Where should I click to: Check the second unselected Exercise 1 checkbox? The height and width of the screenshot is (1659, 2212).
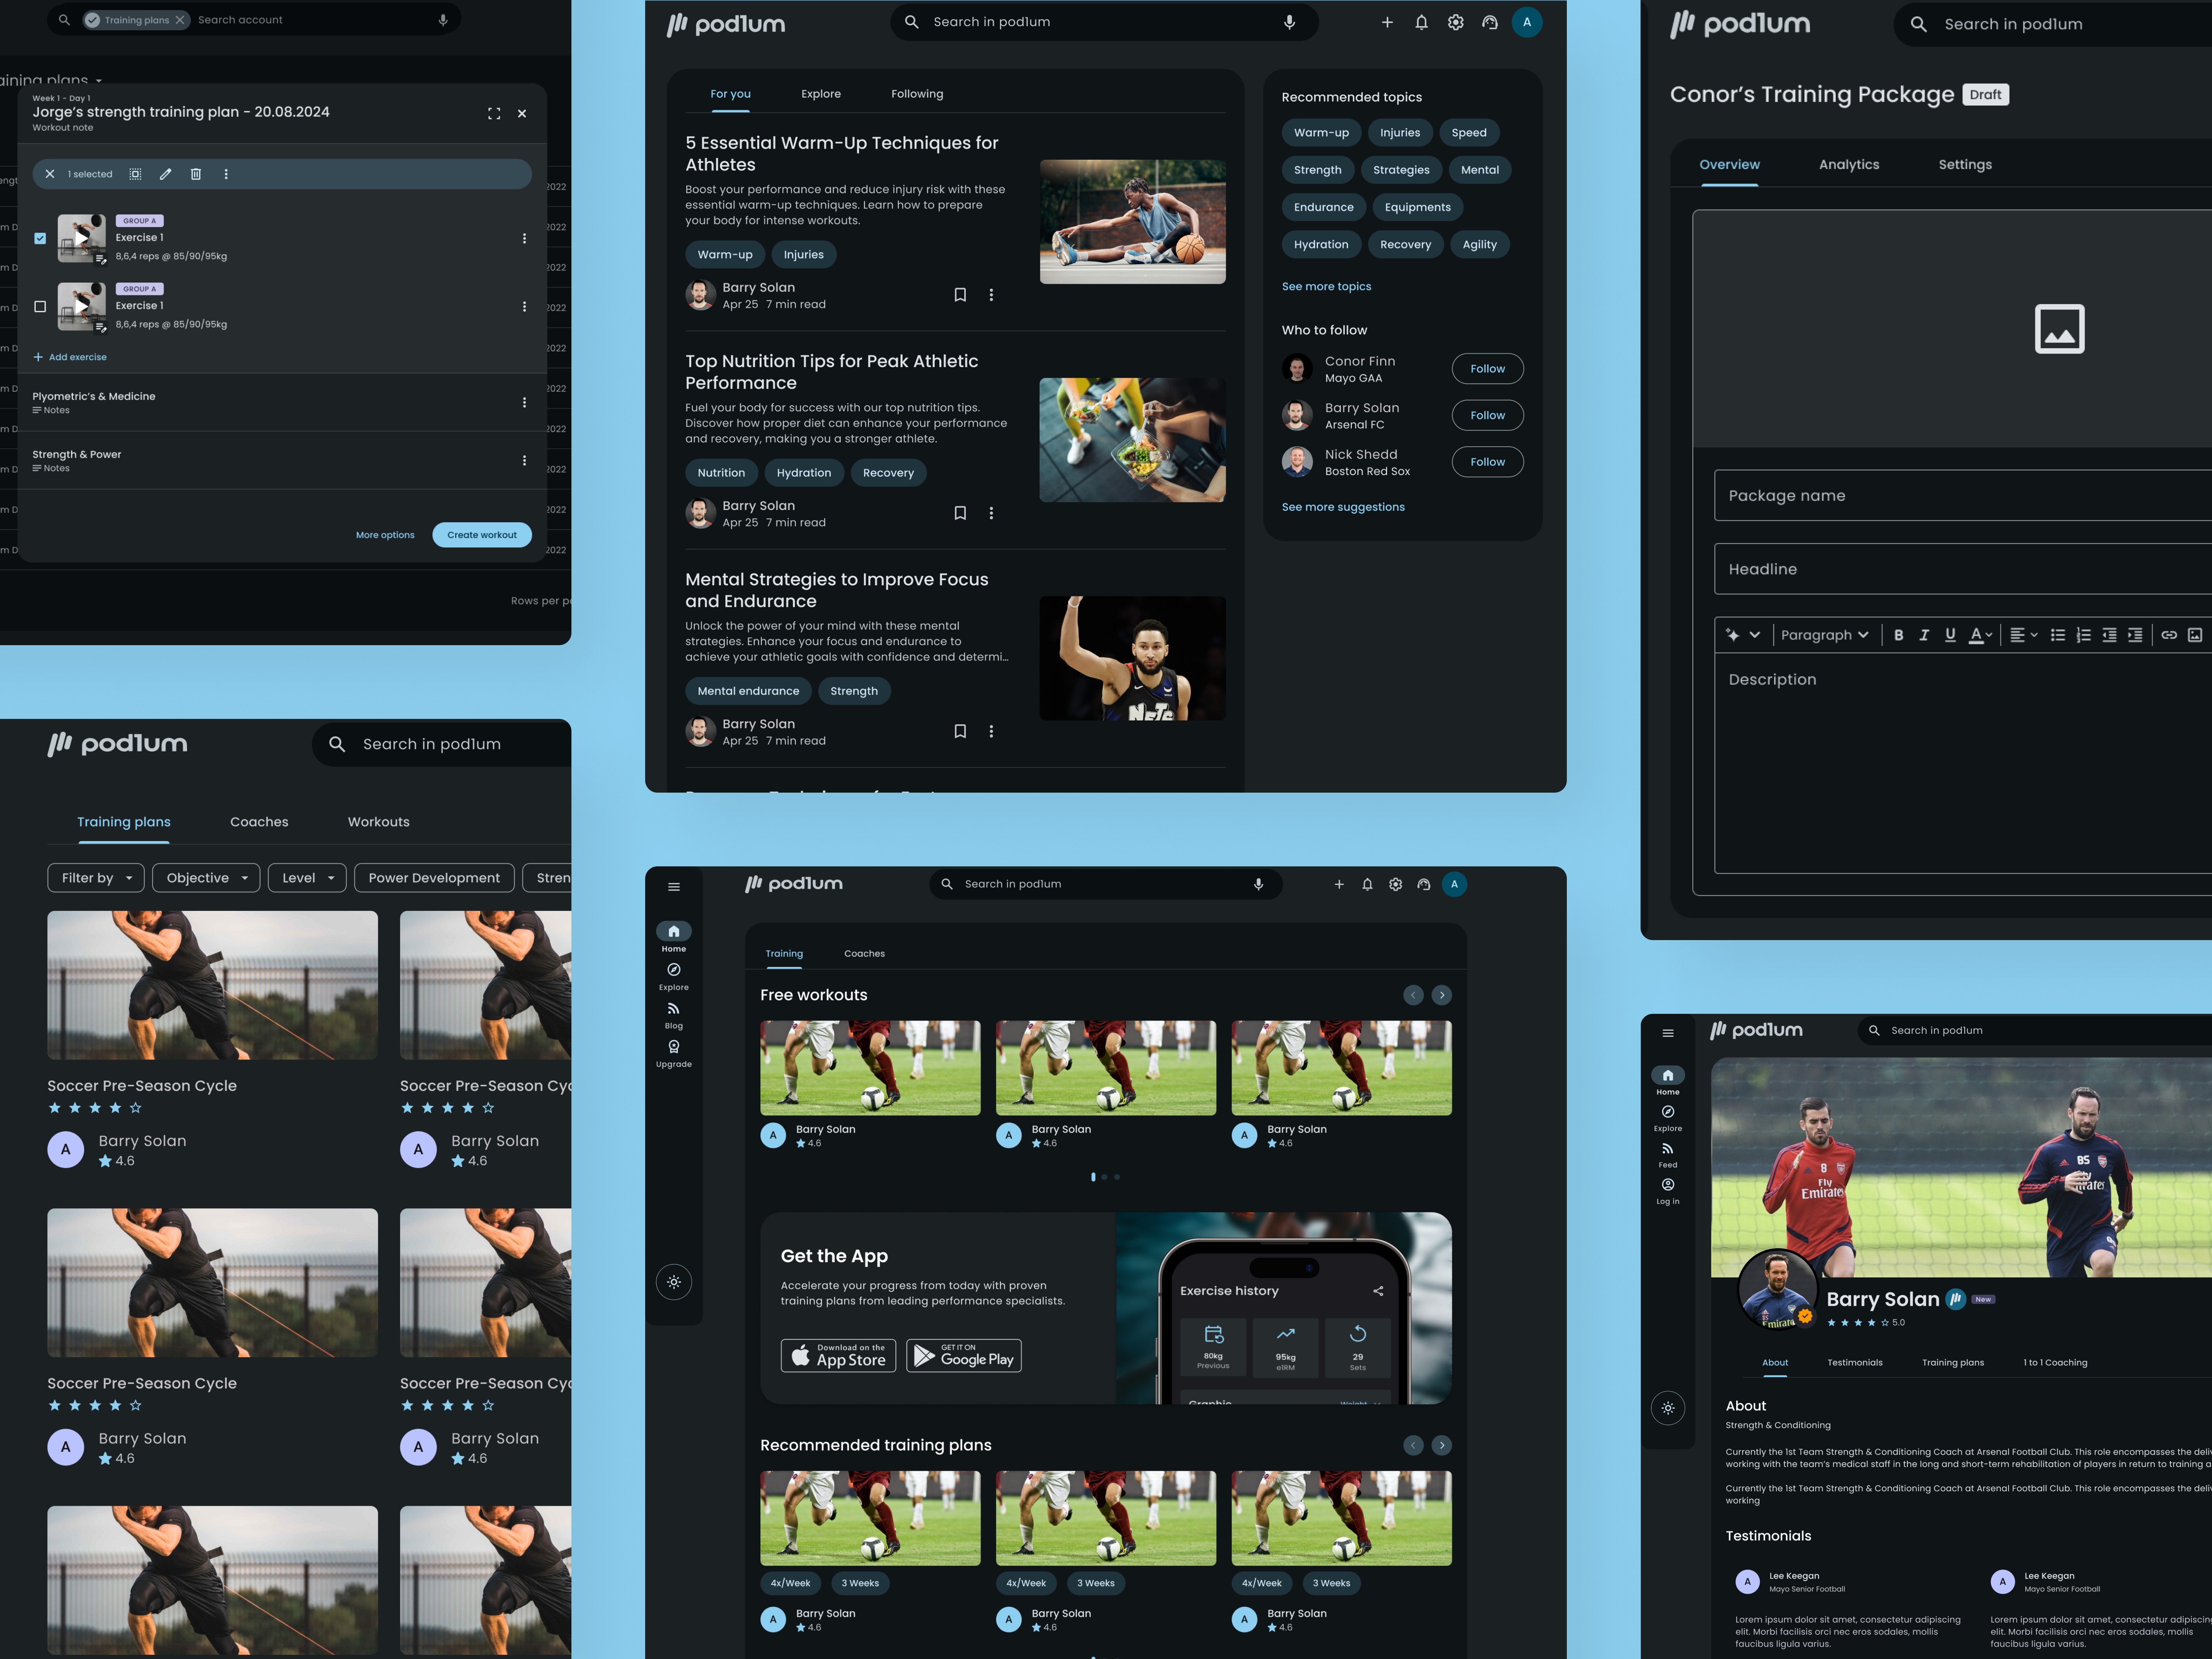pos(40,307)
